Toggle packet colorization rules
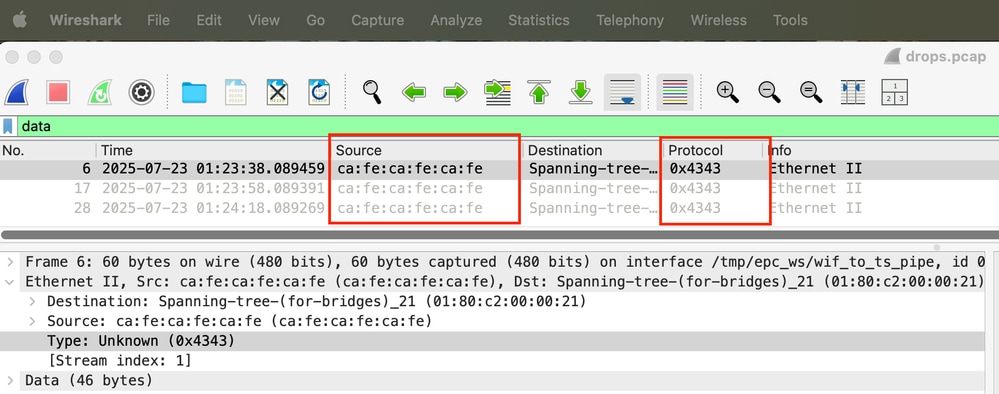 [675, 92]
